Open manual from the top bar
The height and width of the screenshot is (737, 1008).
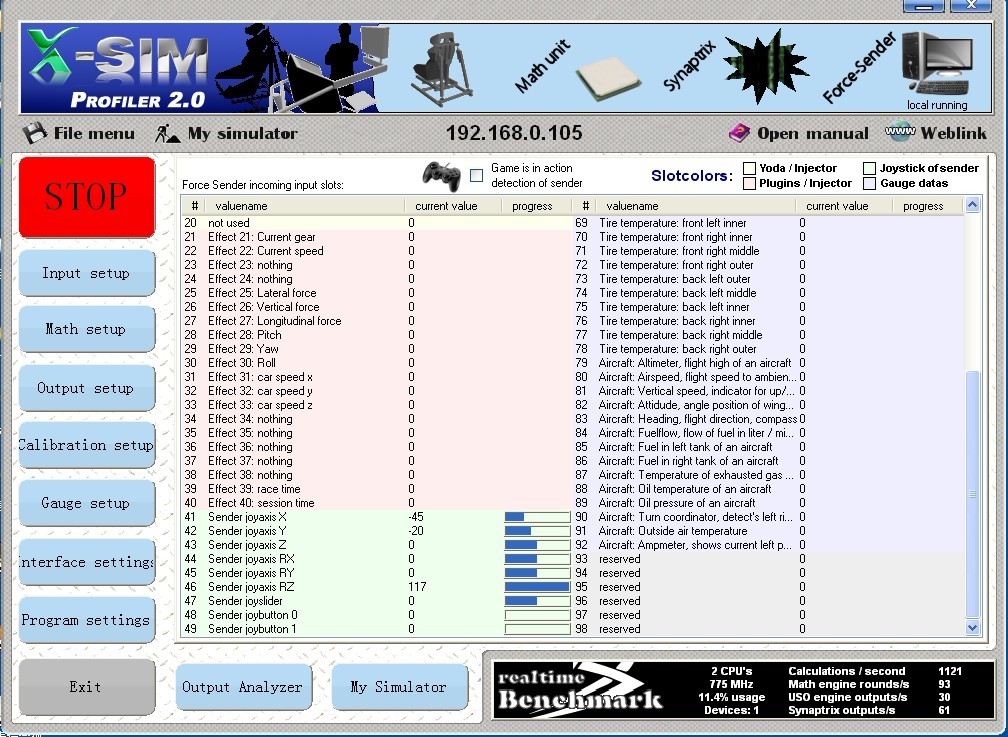pos(813,134)
